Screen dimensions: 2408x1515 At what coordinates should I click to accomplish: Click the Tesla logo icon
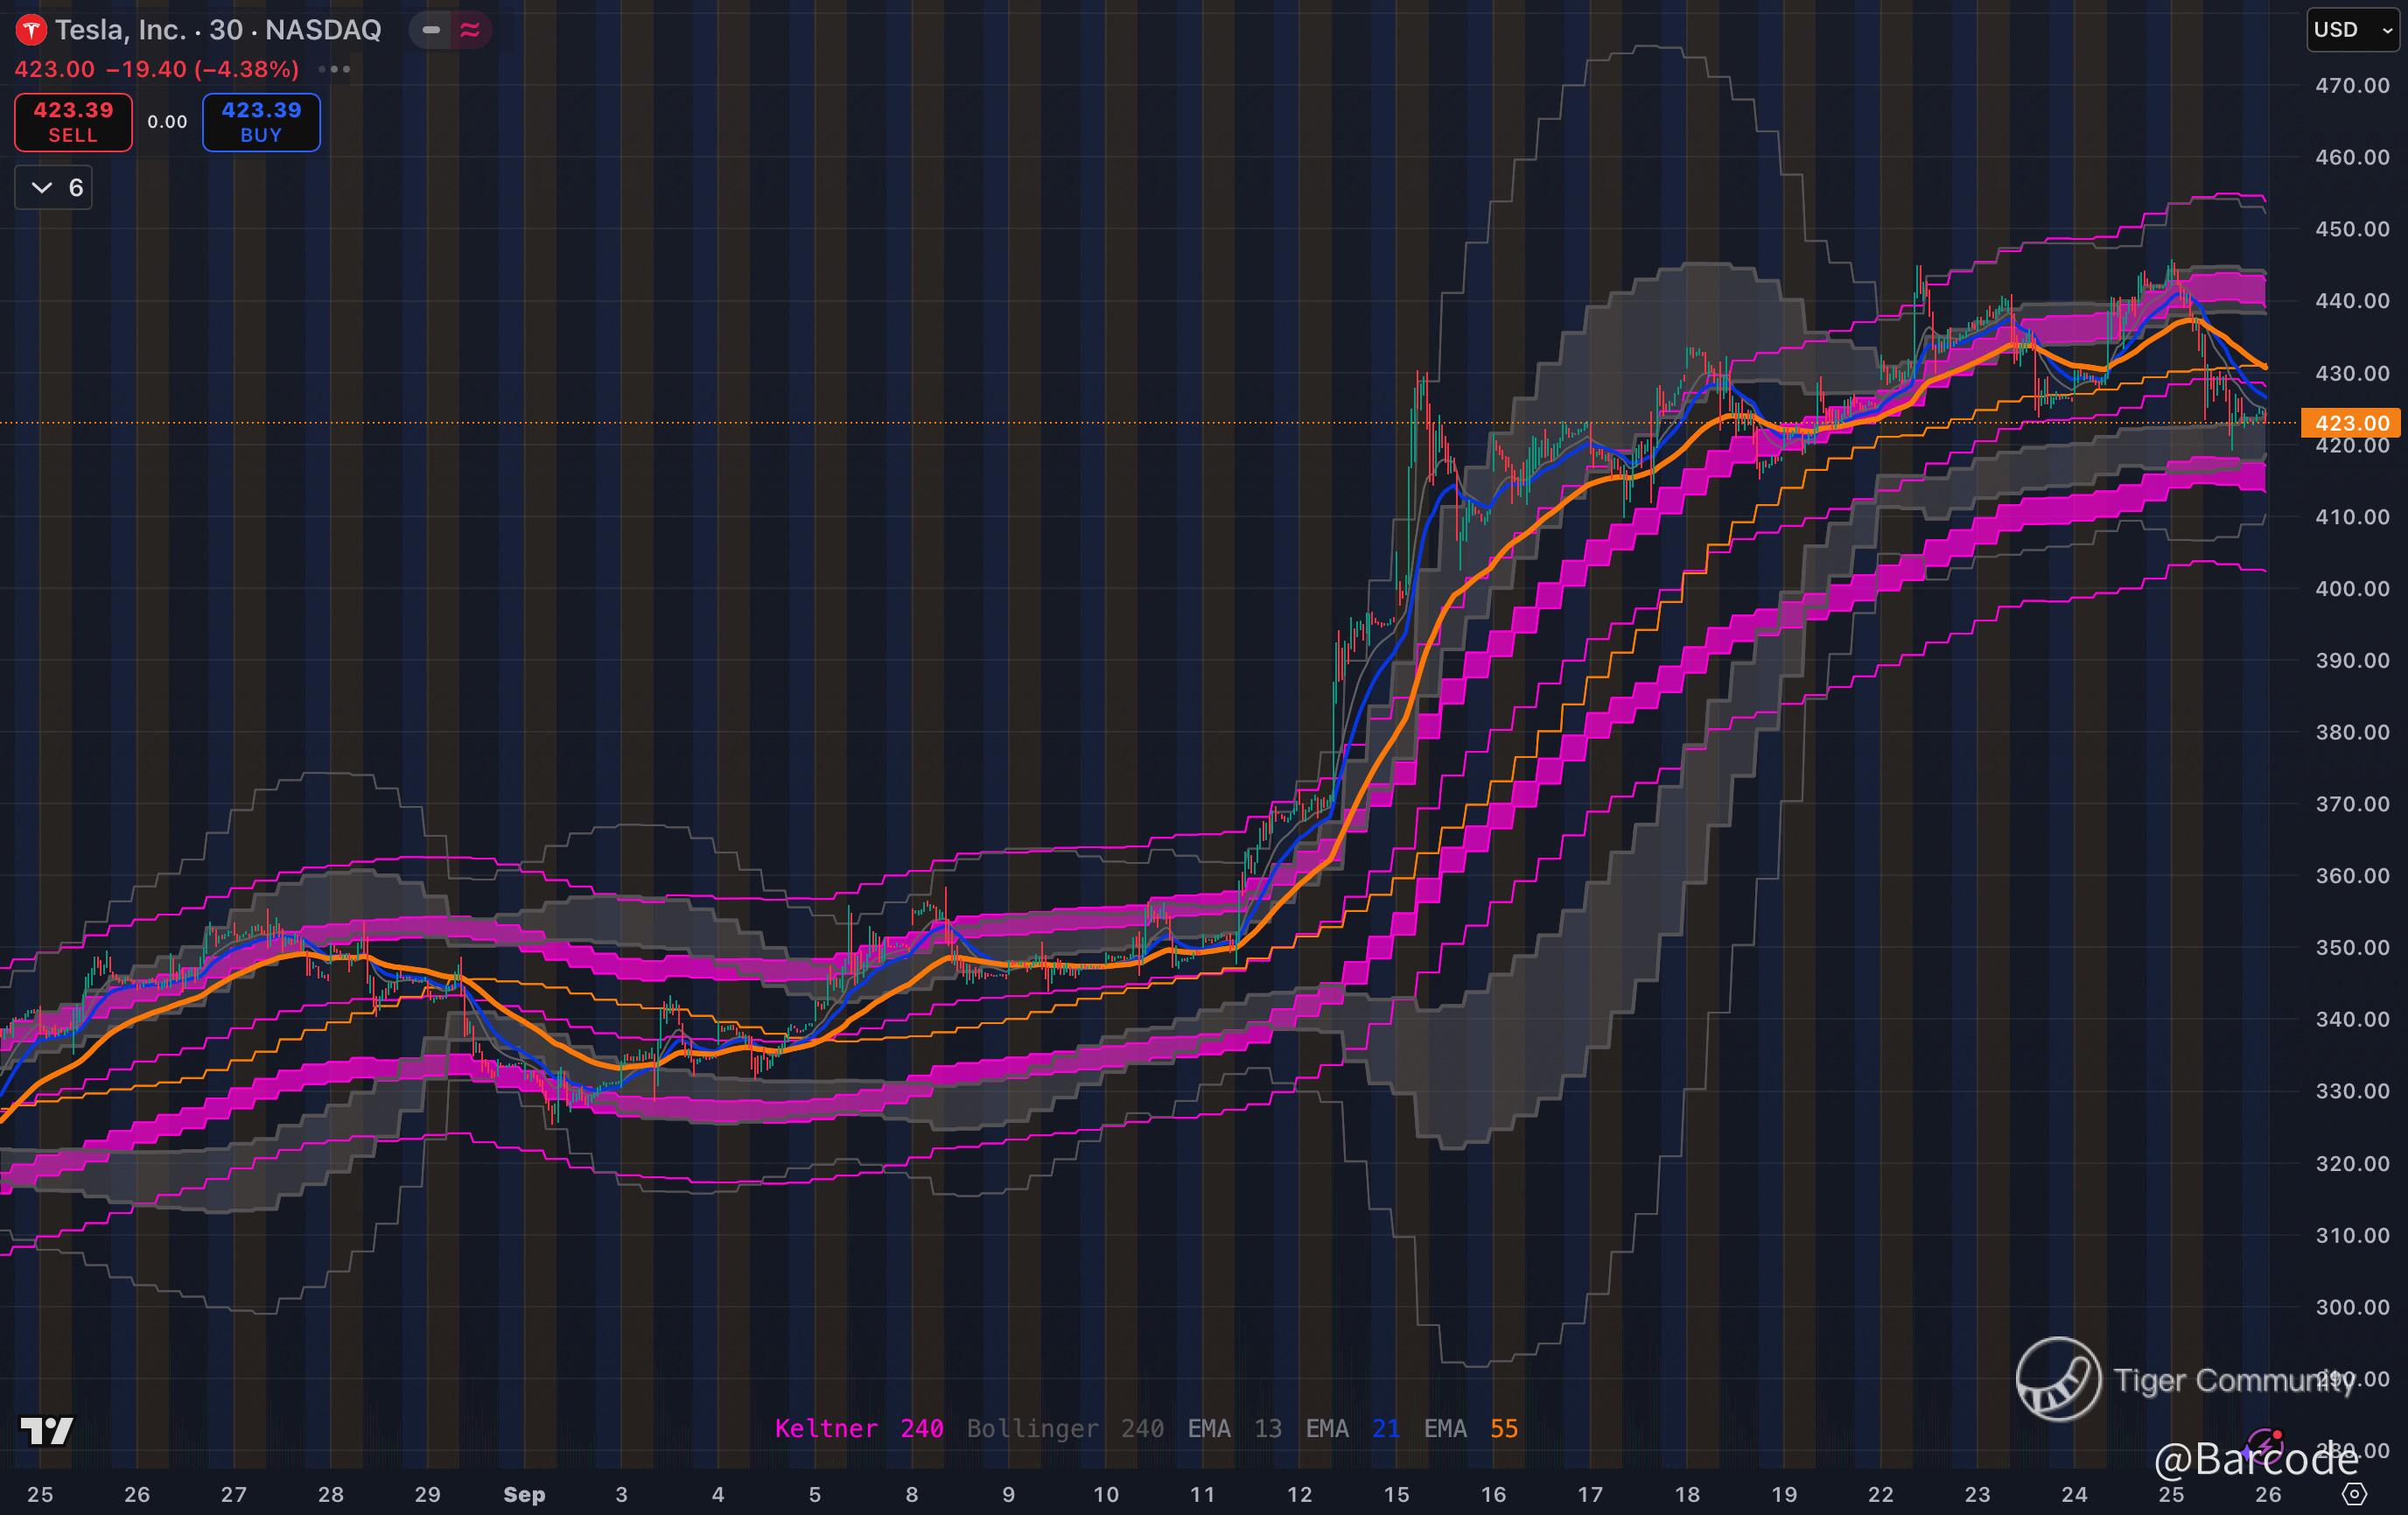(31, 30)
